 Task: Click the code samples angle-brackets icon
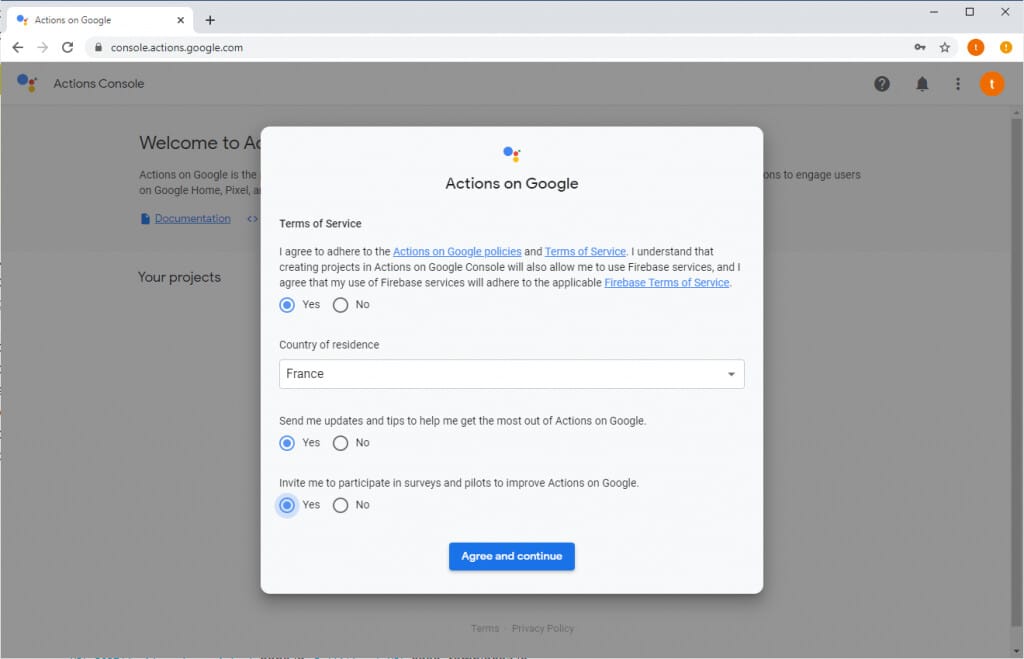pyautogui.click(x=252, y=219)
